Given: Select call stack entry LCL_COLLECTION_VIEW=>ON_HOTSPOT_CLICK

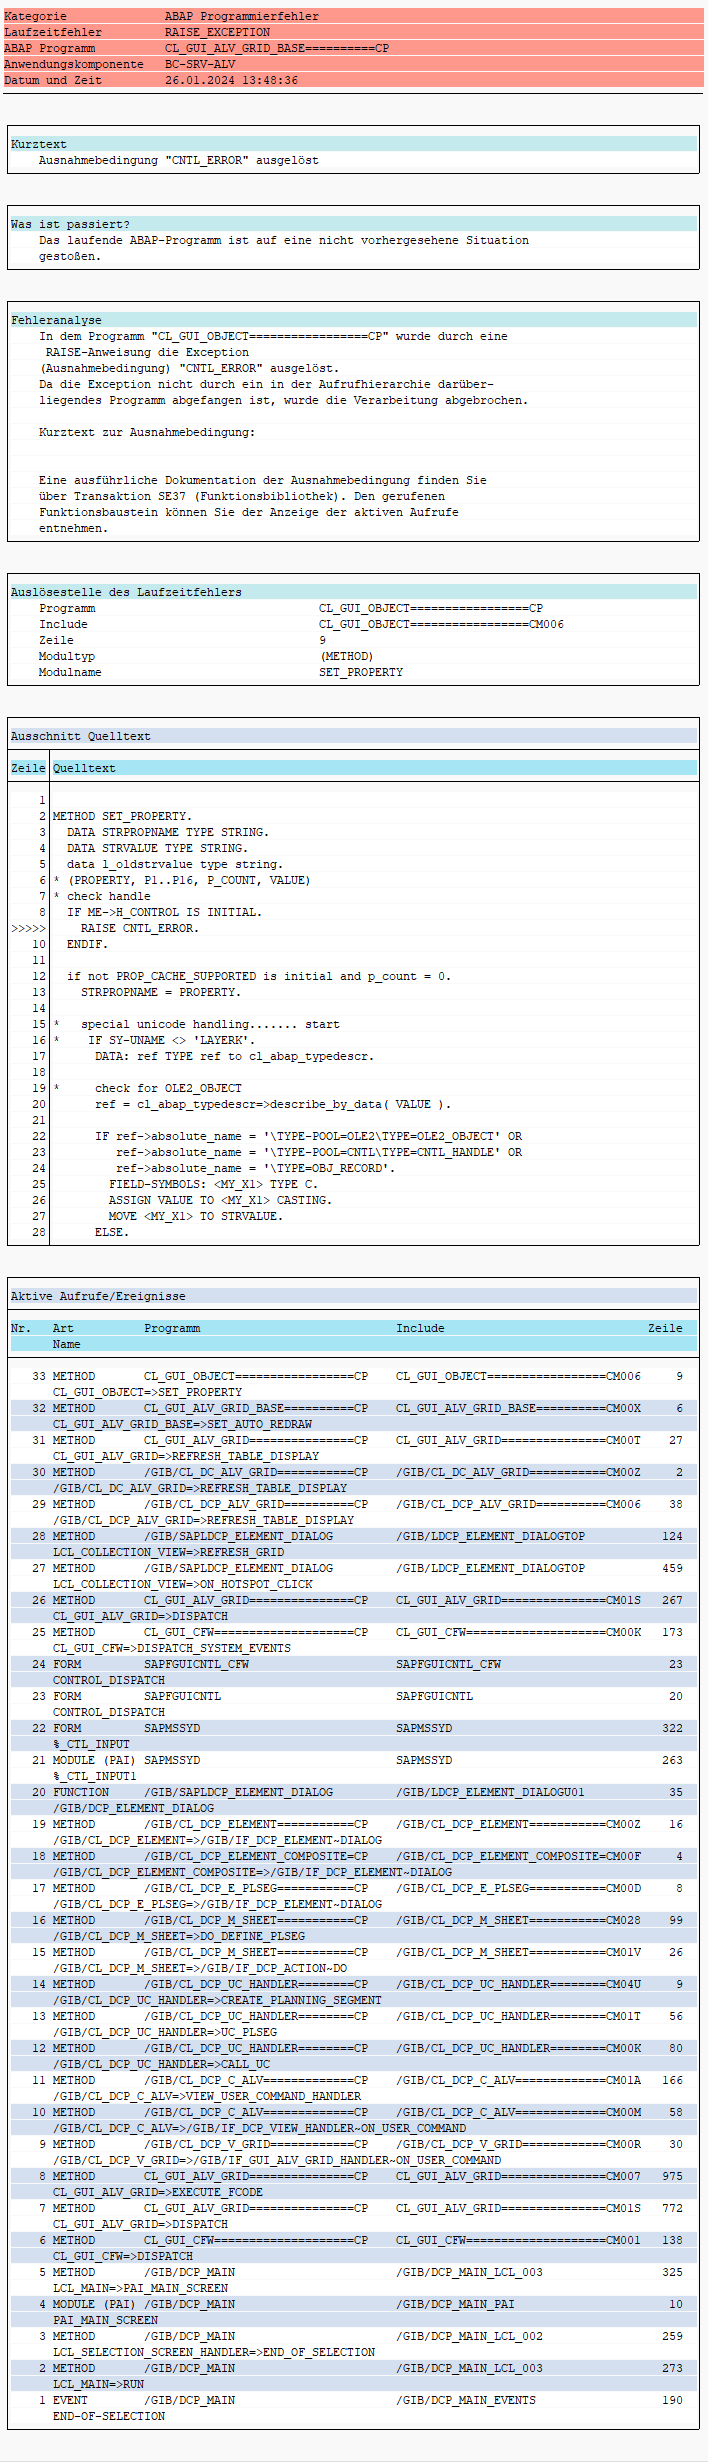Looking at the screenshot, I should pyautogui.click(x=183, y=1584).
